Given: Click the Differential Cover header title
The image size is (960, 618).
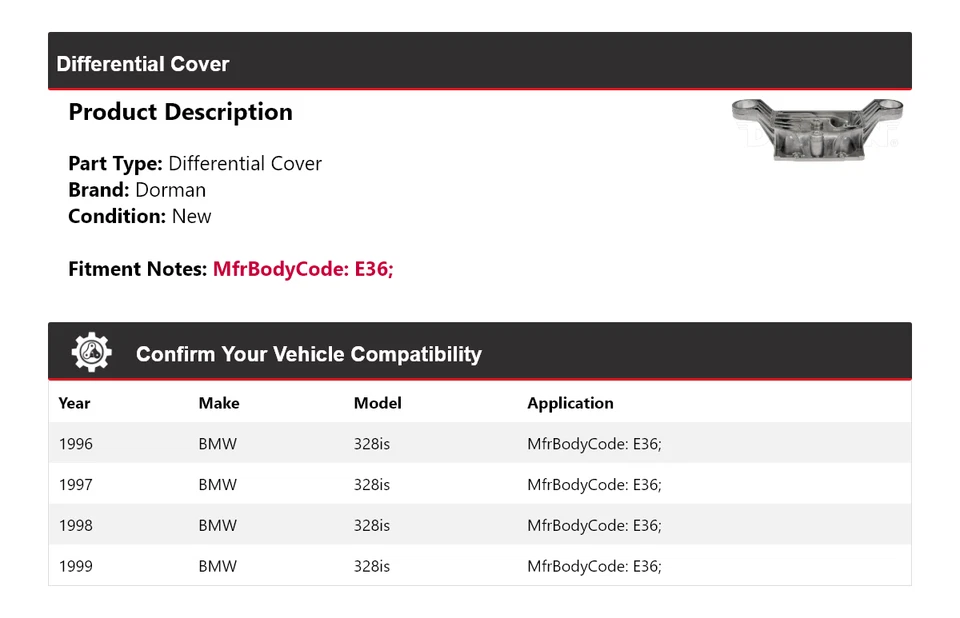Looking at the screenshot, I should pyautogui.click(x=143, y=64).
